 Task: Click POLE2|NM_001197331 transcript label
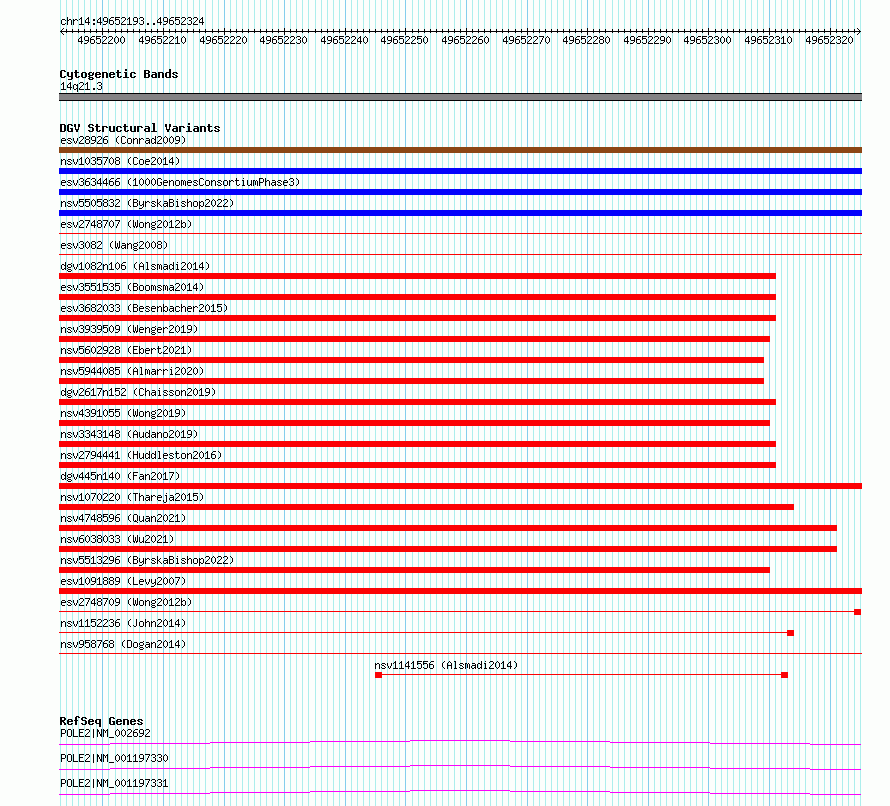click(114, 783)
